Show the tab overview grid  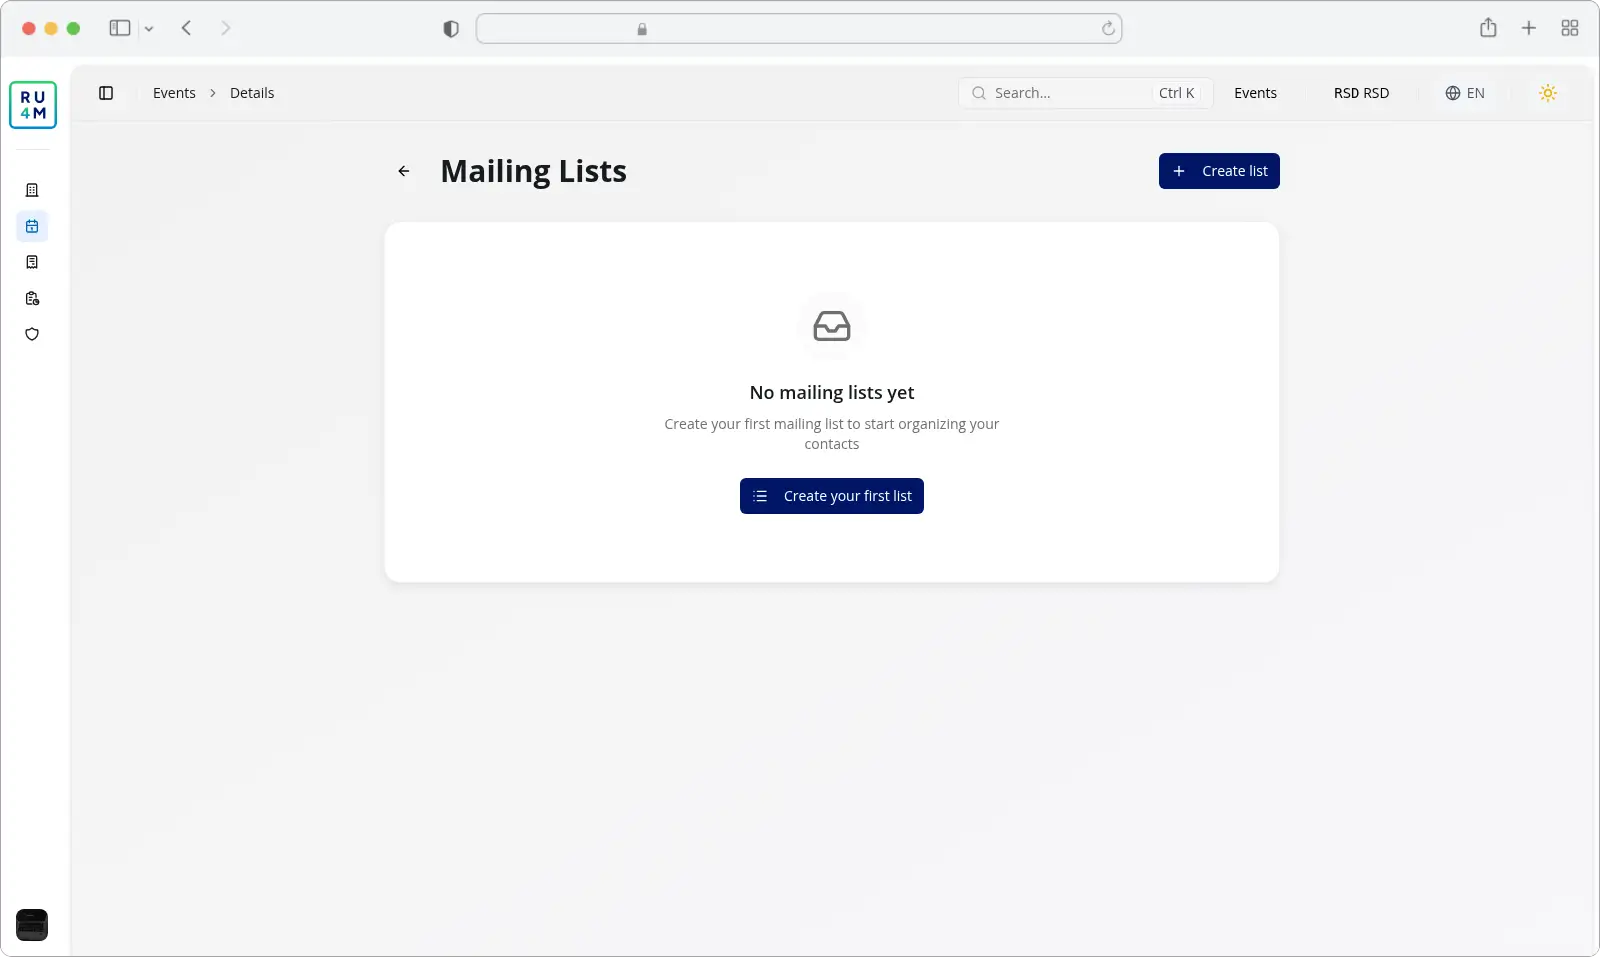(x=1570, y=28)
